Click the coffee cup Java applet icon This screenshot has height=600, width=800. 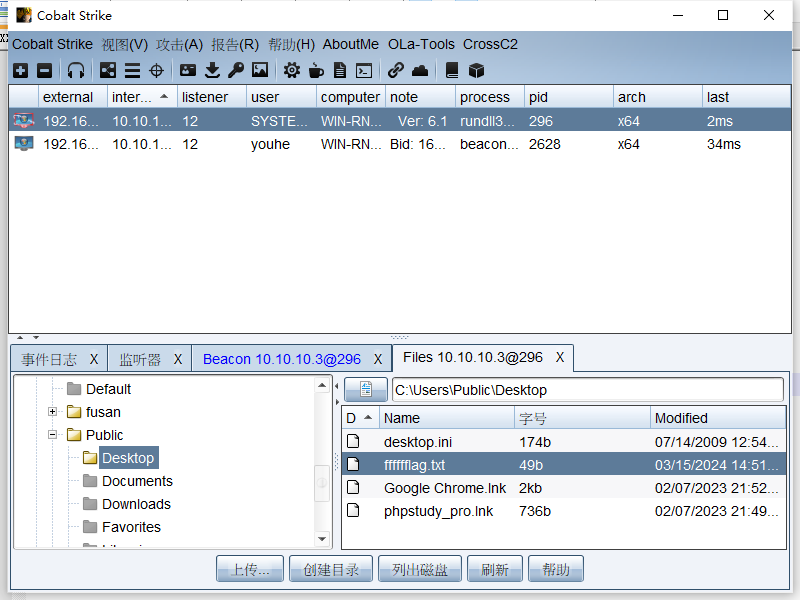[x=316, y=70]
